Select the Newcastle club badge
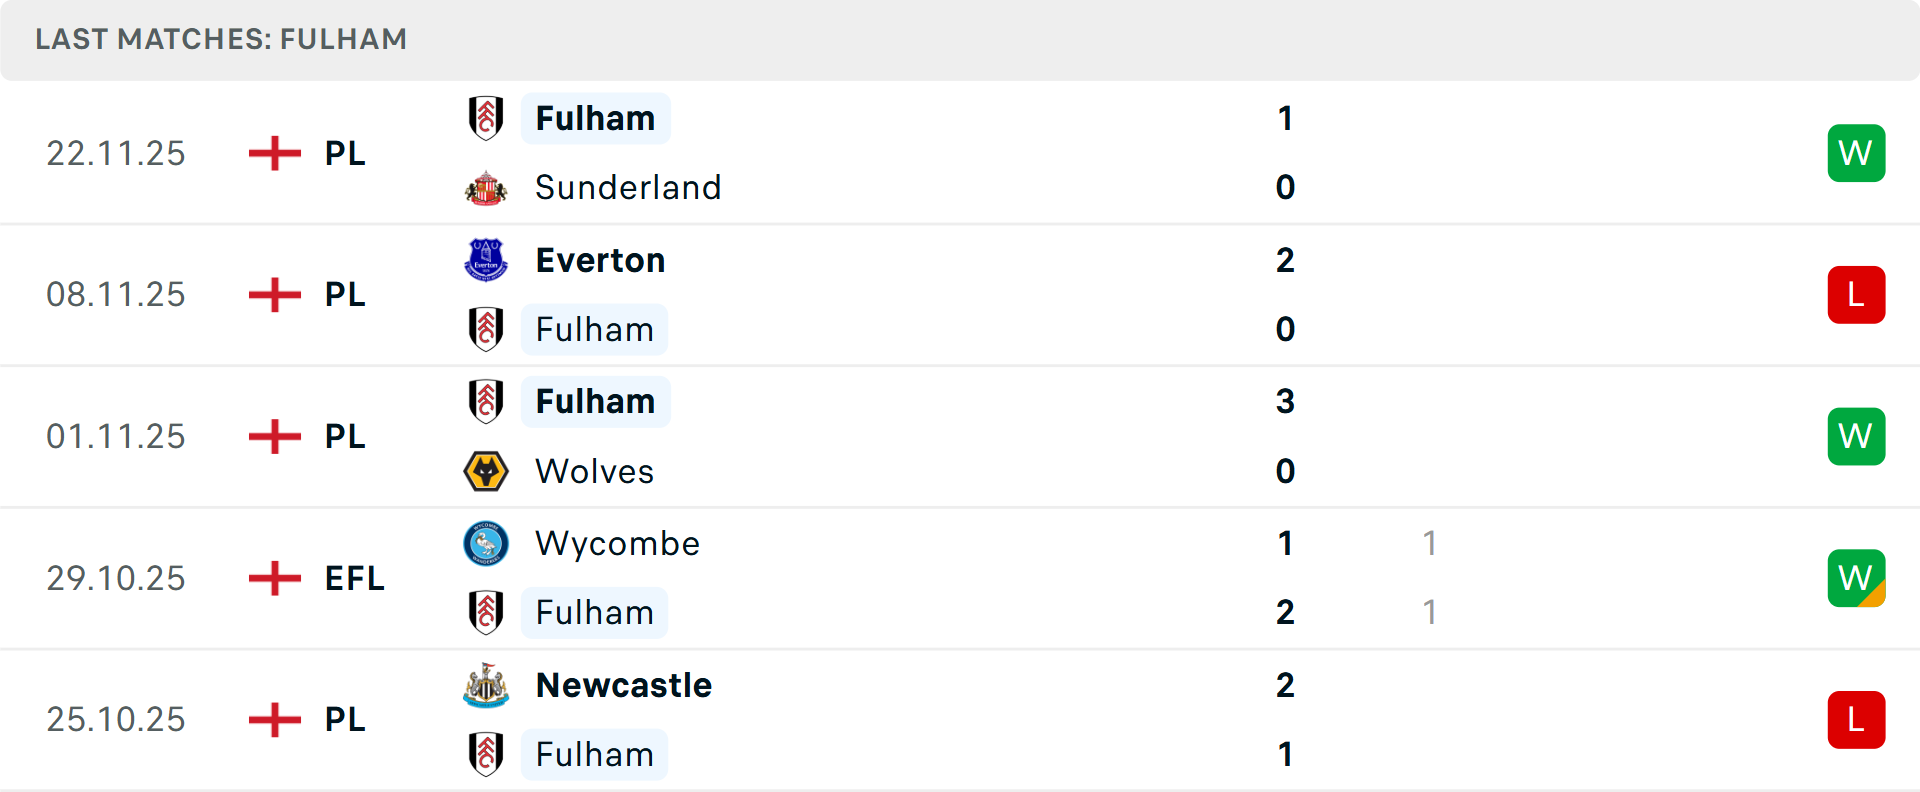Image resolution: width=1920 pixels, height=792 pixels. 486,685
